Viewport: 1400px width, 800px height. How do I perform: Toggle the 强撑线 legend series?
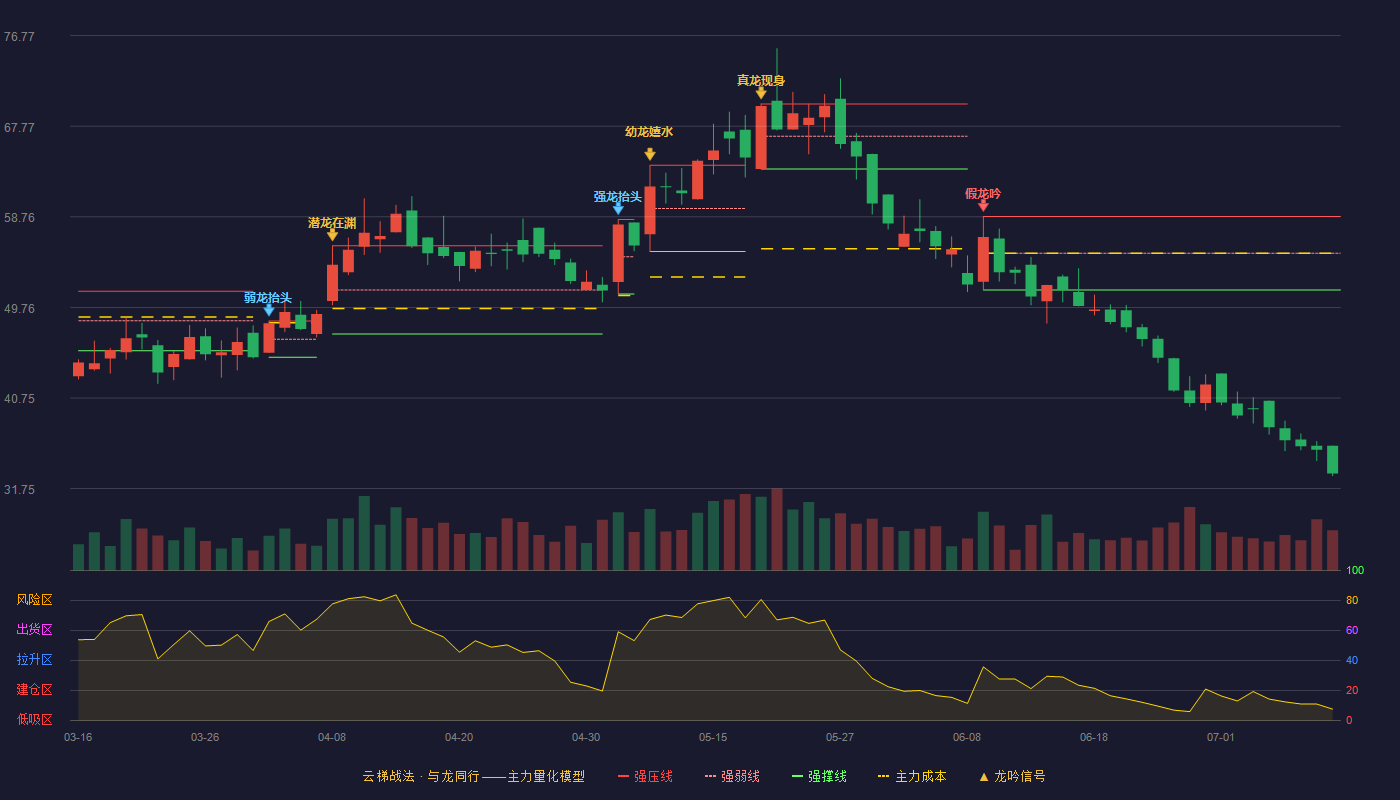click(819, 776)
